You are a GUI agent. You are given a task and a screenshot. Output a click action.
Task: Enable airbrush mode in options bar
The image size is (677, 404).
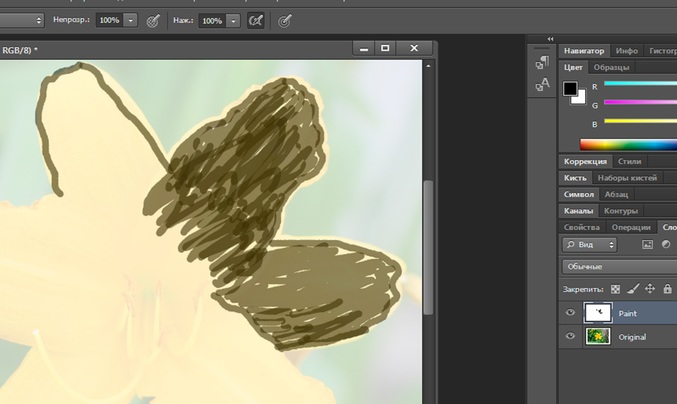(x=255, y=20)
